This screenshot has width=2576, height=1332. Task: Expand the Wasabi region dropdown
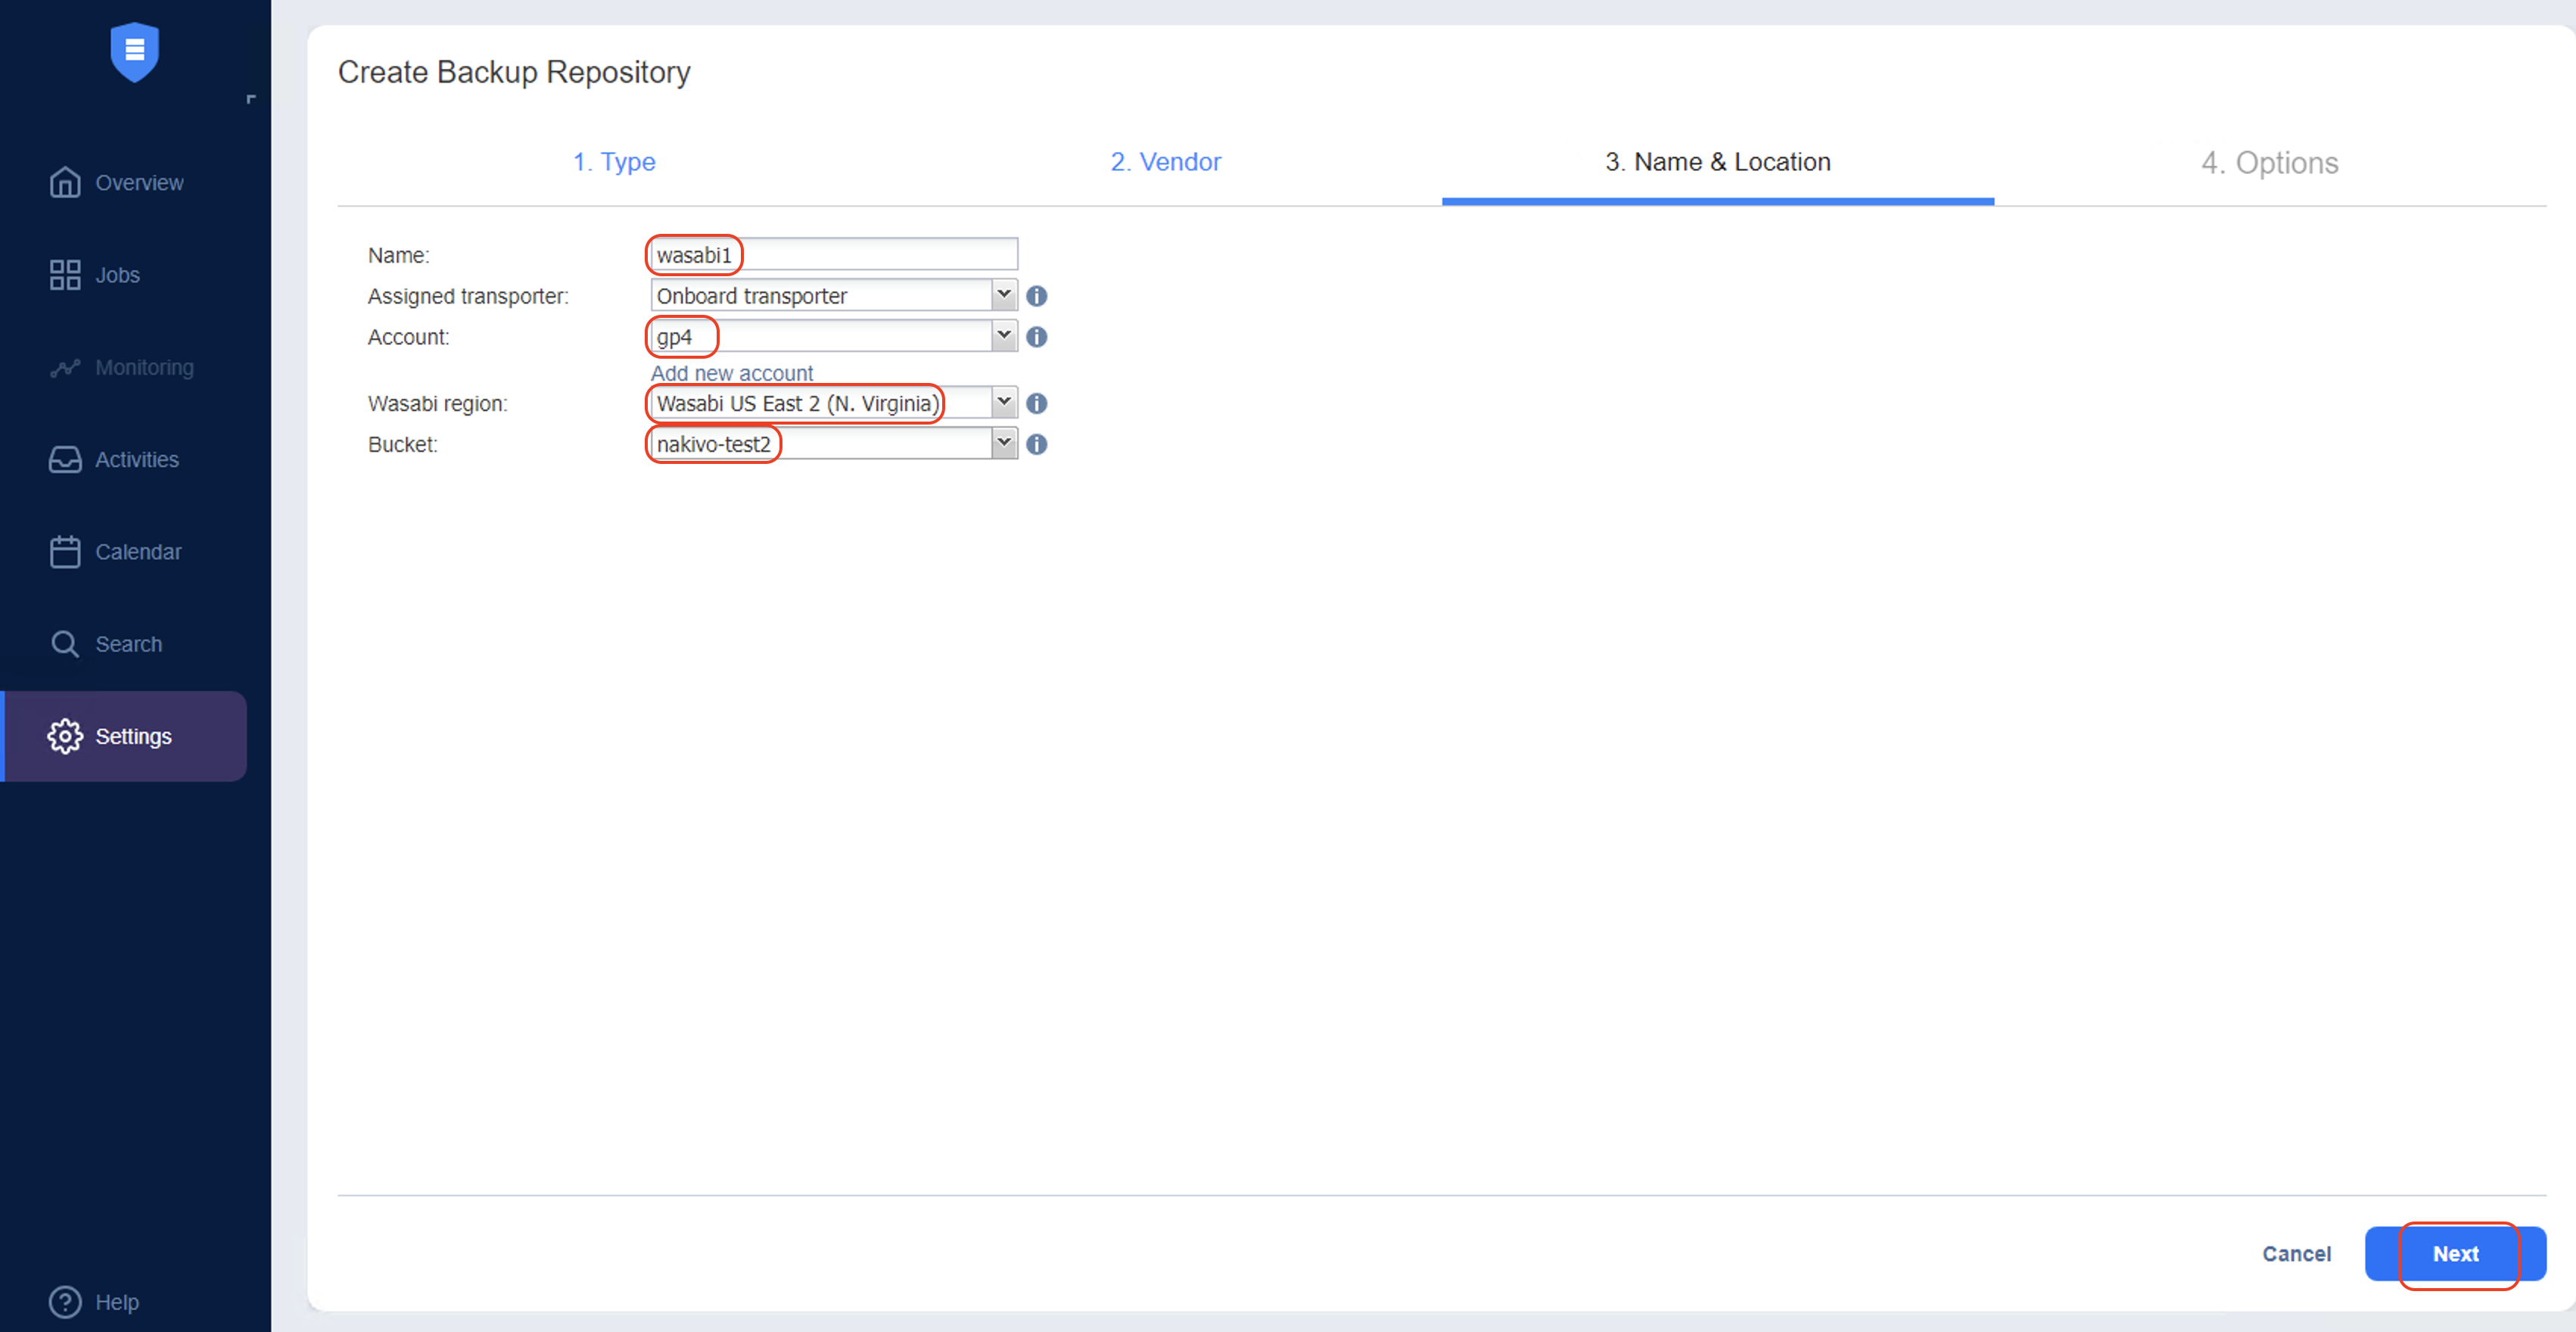pos(1003,403)
